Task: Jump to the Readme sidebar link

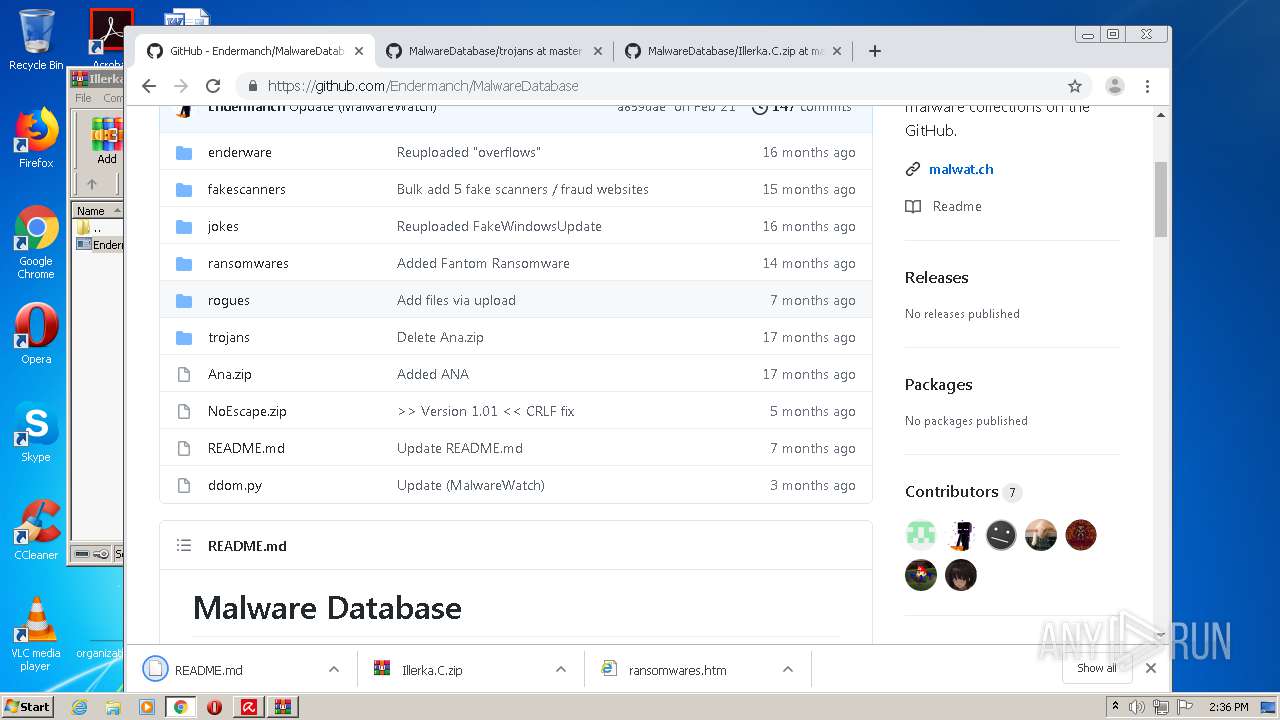Action: point(957,206)
